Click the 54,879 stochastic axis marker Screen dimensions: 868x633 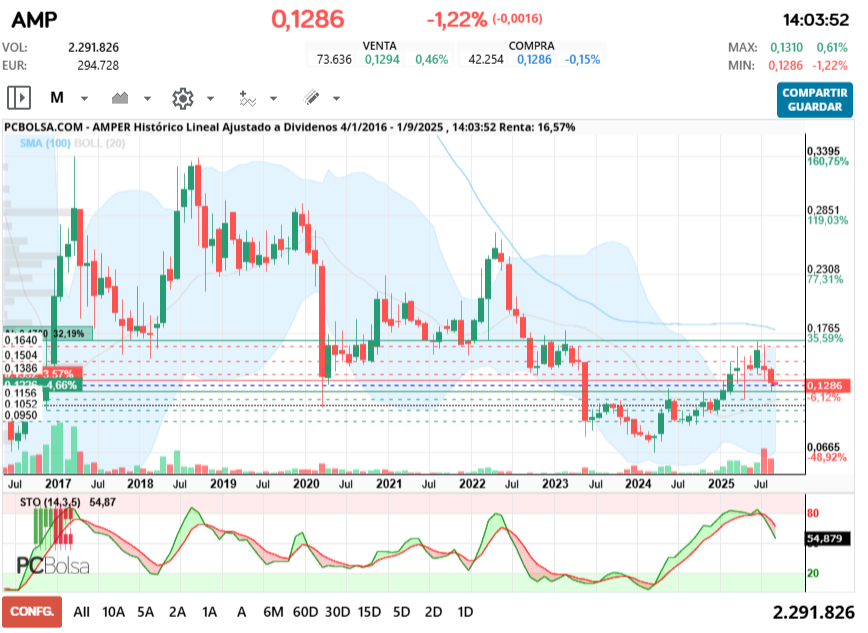point(827,538)
